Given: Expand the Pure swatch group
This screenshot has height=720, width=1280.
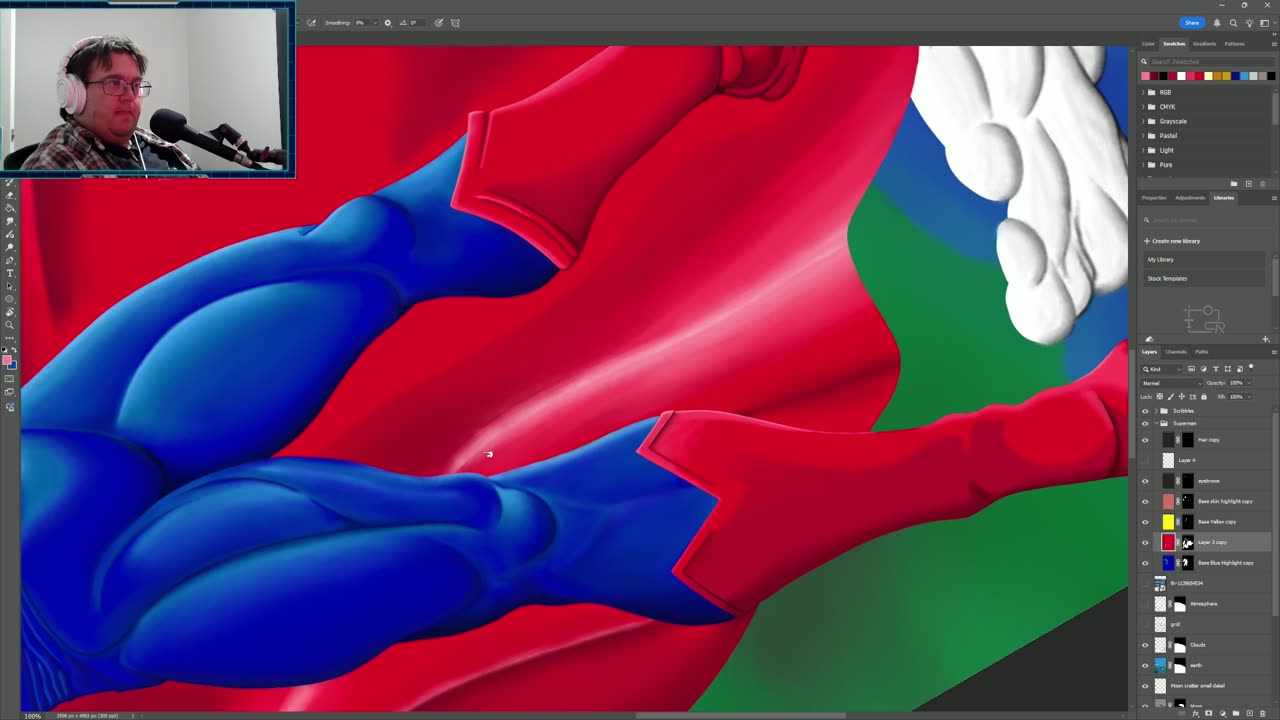Looking at the screenshot, I should pyautogui.click(x=1143, y=165).
